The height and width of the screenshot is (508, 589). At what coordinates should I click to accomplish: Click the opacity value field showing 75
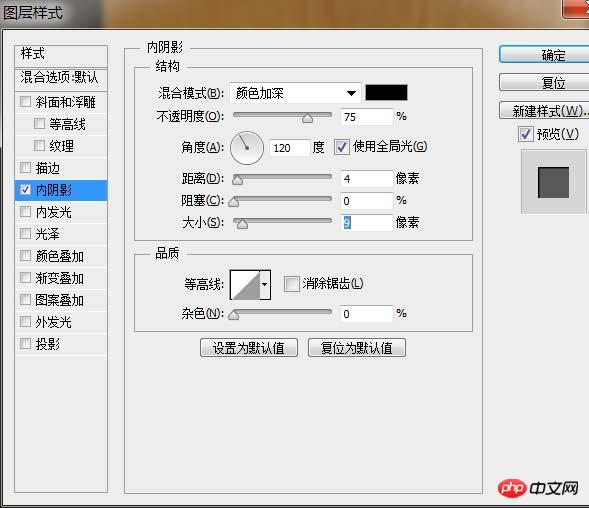coord(367,117)
